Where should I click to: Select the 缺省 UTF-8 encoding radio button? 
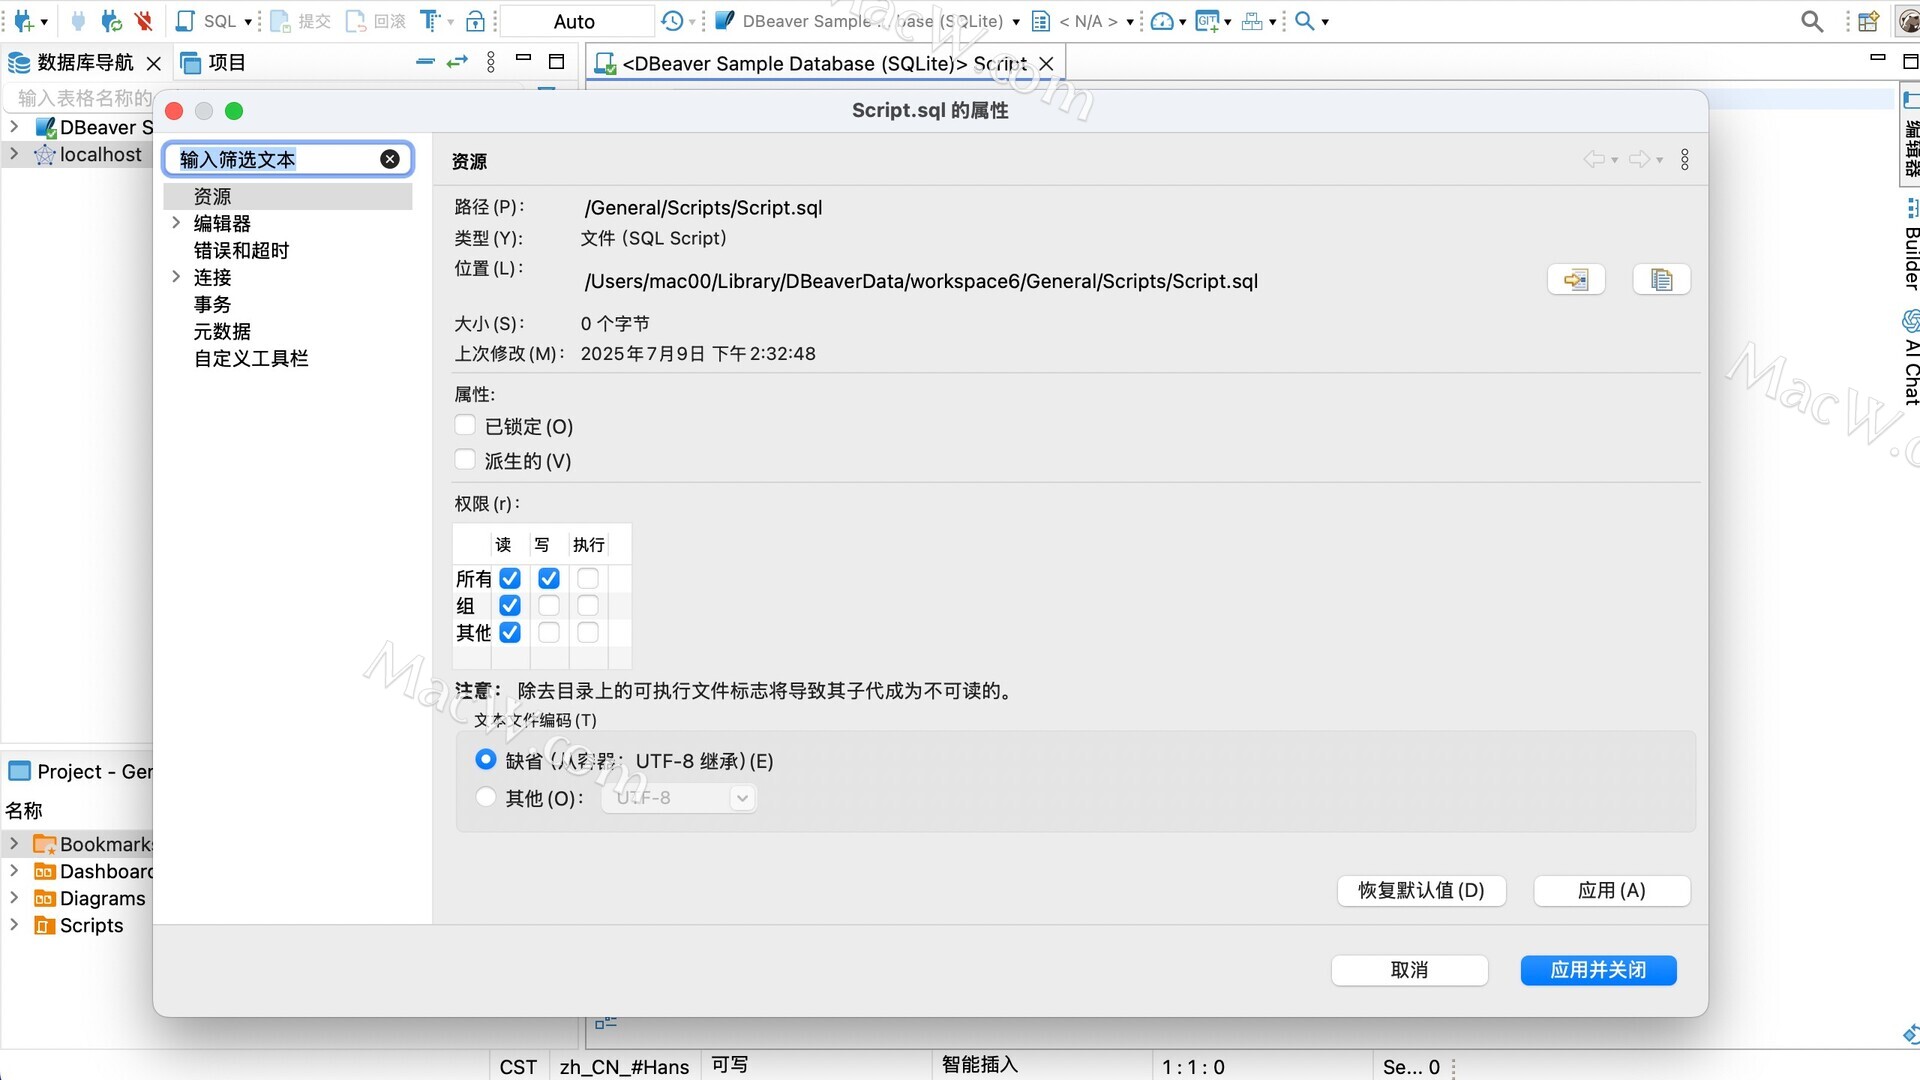[486, 760]
